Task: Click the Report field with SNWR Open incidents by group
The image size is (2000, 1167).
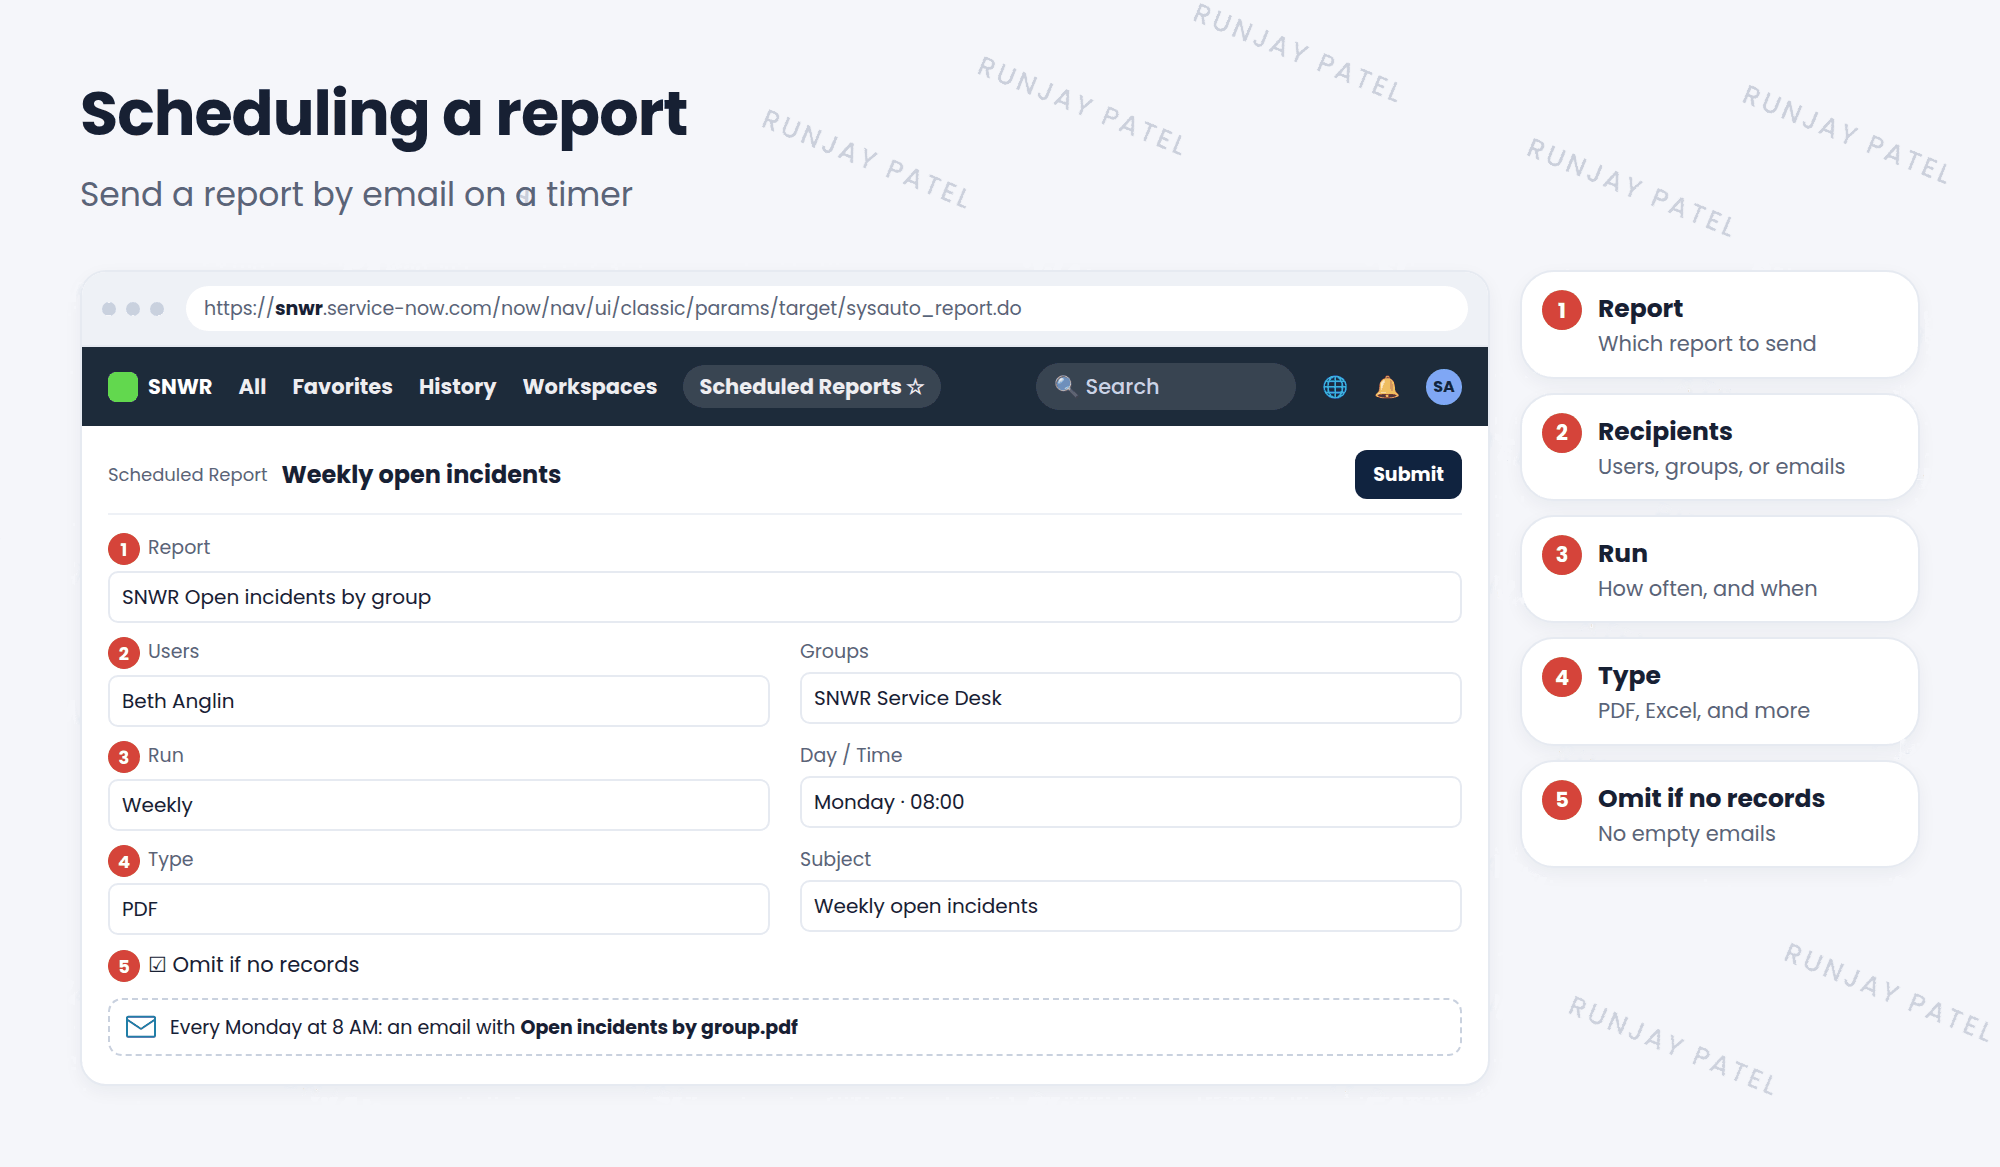Action: click(784, 597)
